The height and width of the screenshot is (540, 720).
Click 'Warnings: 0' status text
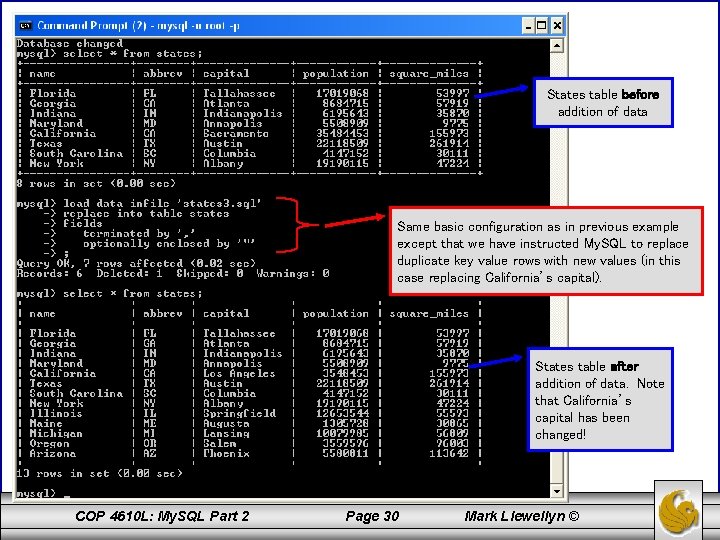292,274
